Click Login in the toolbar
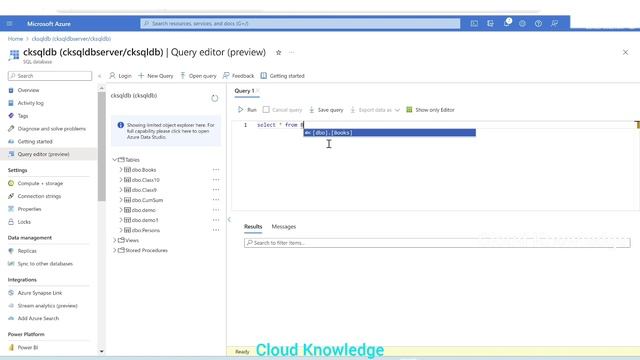The height and width of the screenshot is (360, 640). click(120, 76)
